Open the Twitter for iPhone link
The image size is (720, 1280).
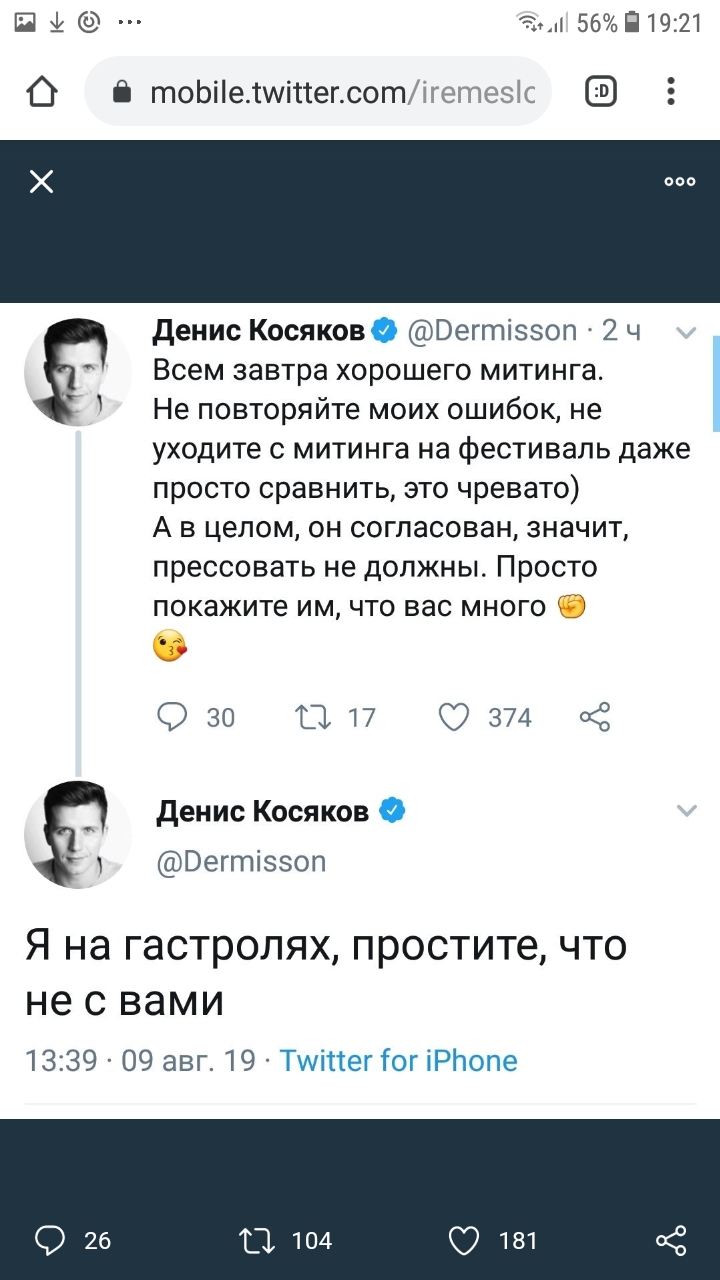coord(399,1060)
